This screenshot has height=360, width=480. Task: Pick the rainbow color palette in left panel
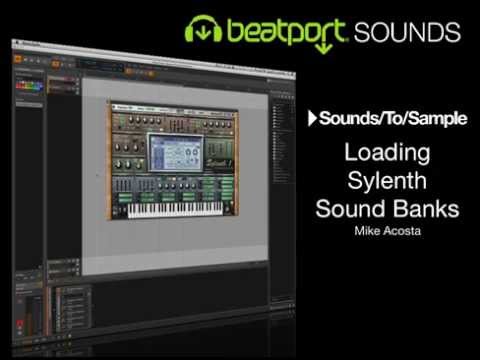[x=30, y=86]
